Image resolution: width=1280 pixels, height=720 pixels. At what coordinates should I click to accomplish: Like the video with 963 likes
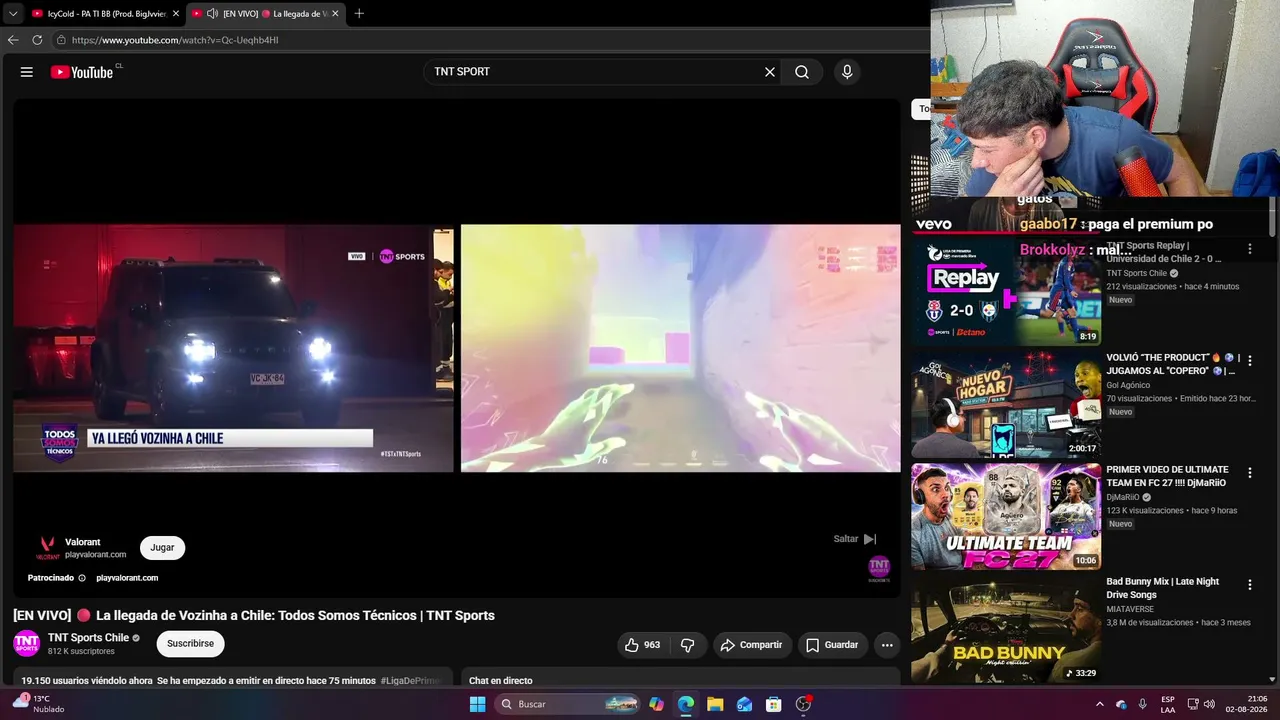click(642, 645)
